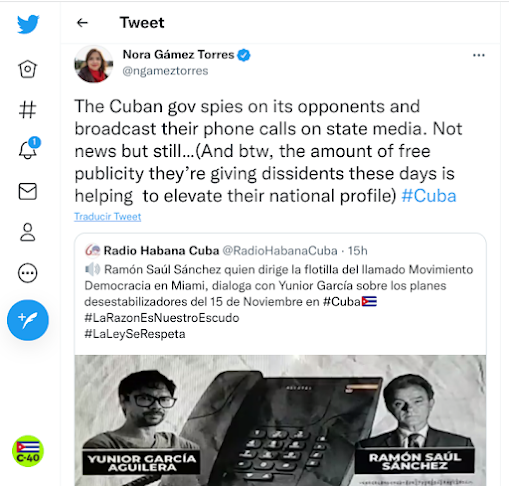This screenshot has width=509, height=486.
Task: Open Nora Gámez Torres profile picture
Action: coord(94,64)
